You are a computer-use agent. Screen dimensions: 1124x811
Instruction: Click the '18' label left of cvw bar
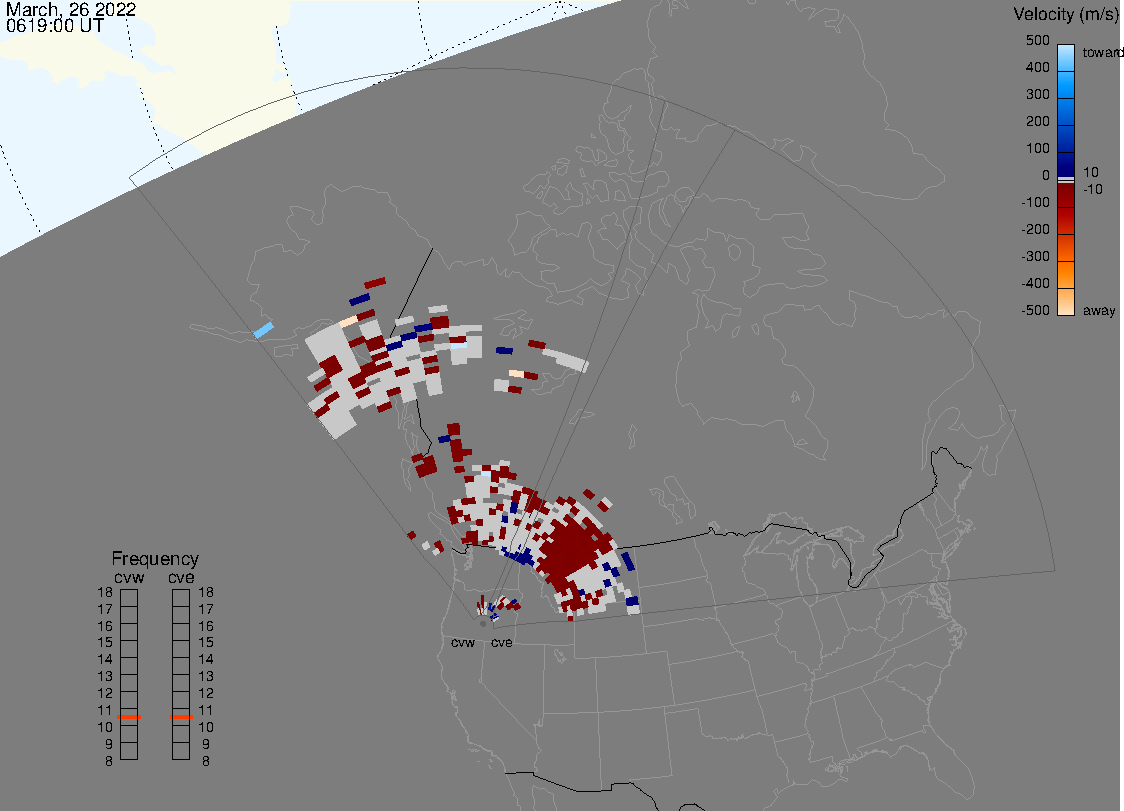[x=105, y=592]
